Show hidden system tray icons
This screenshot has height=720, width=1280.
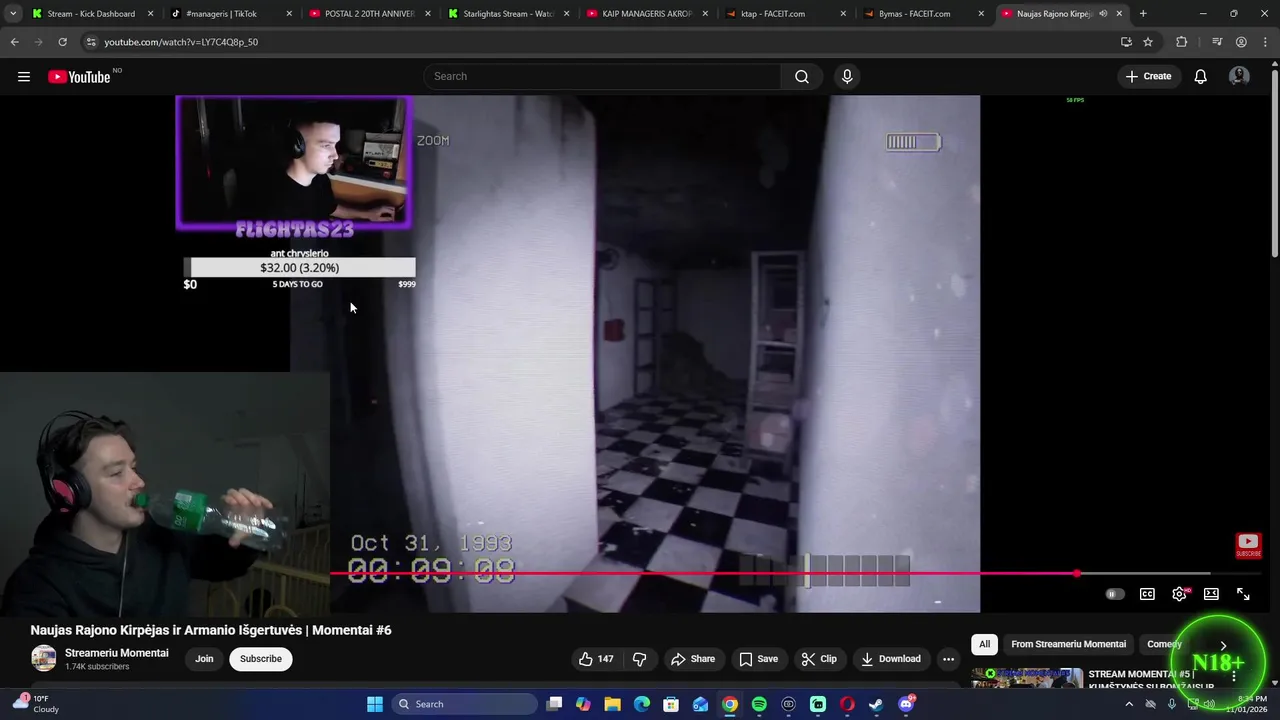[x=1129, y=704]
